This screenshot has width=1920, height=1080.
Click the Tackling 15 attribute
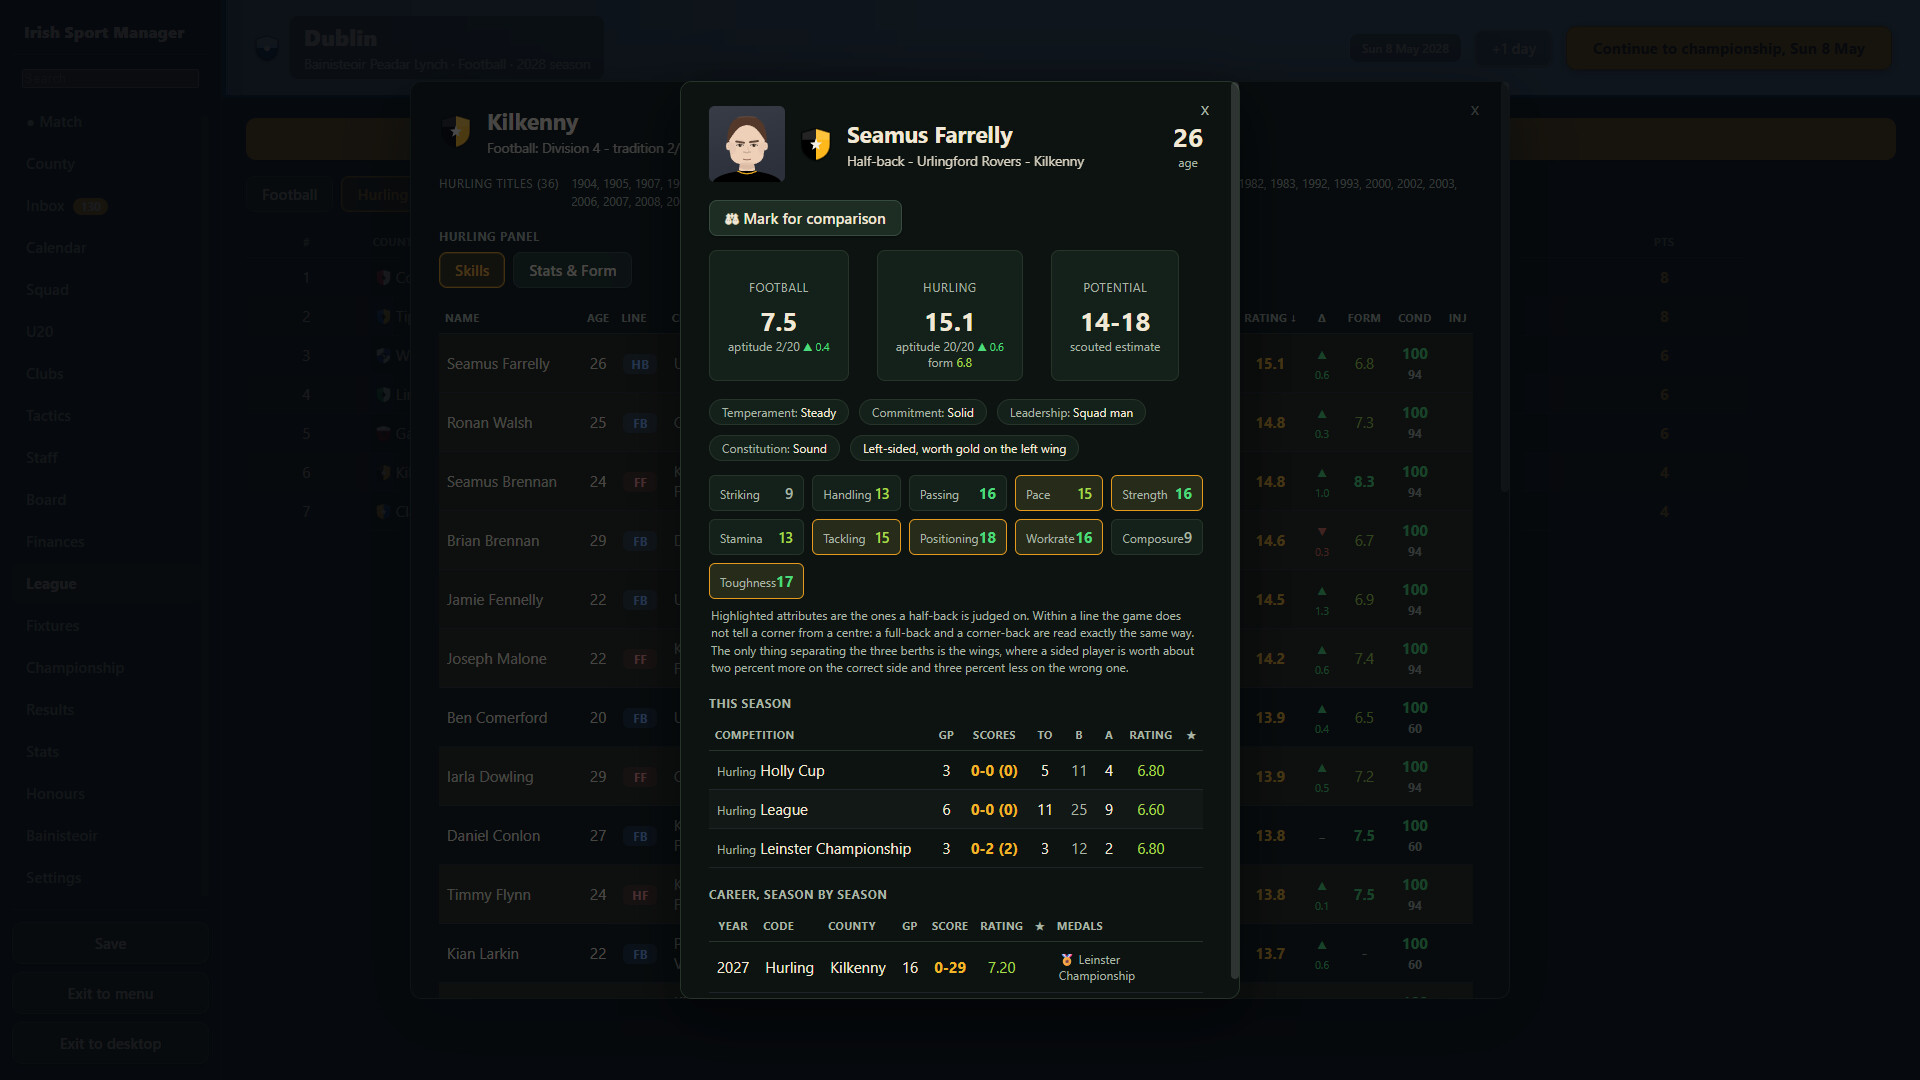(856, 538)
